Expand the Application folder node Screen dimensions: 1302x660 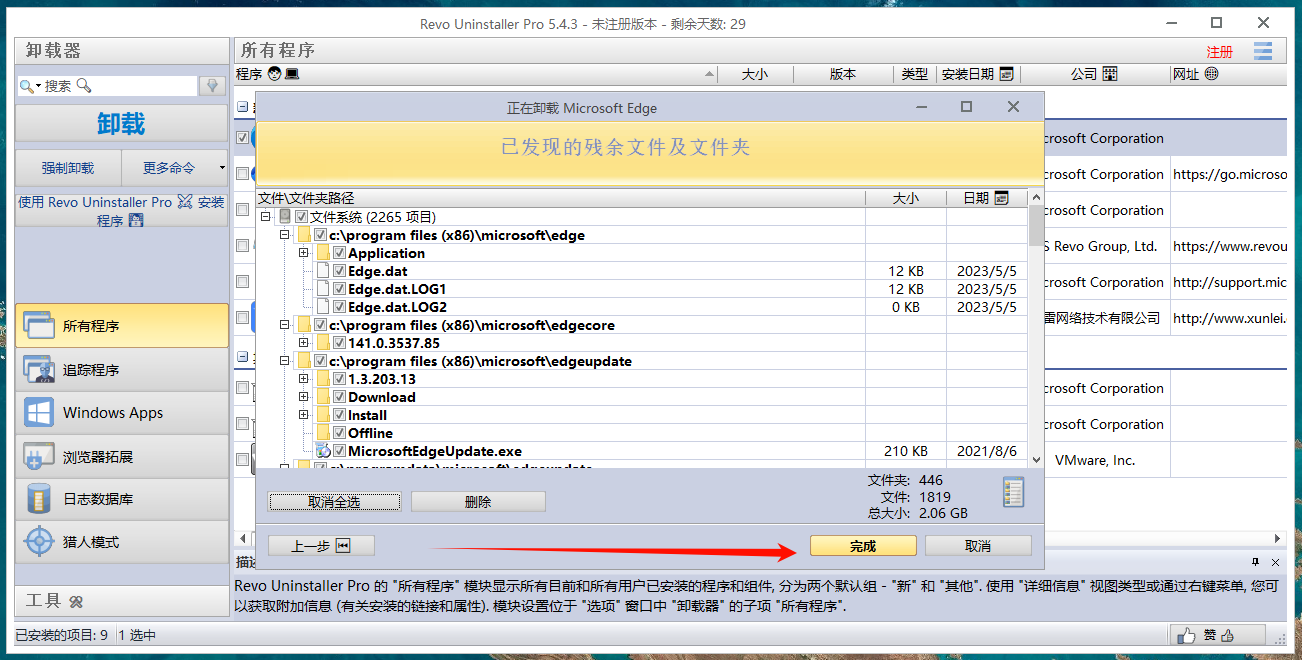point(304,253)
